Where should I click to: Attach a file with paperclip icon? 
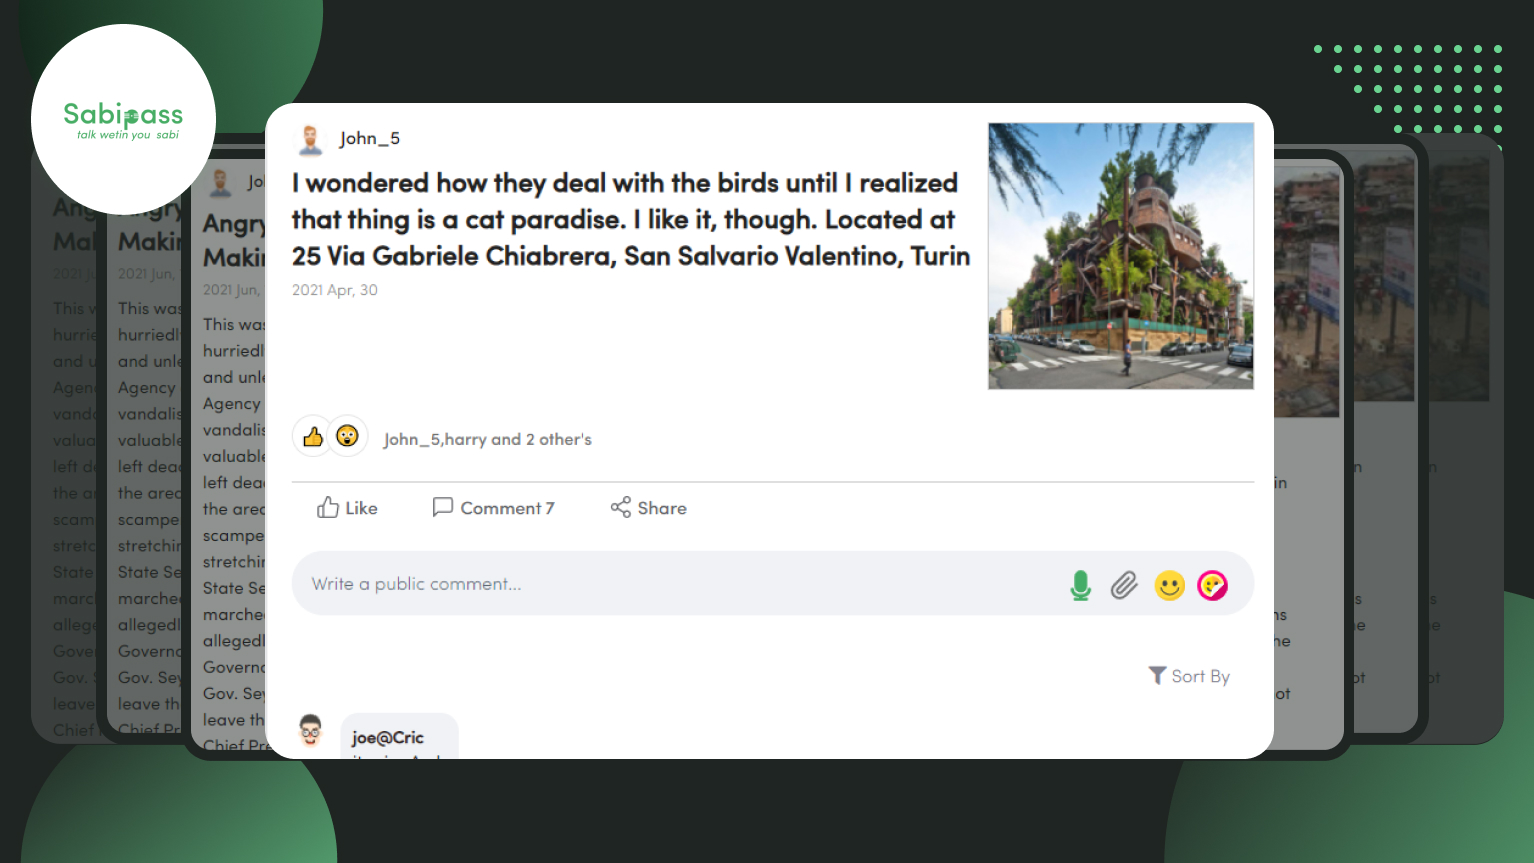pyautogui.click(x=1124, y=585)
